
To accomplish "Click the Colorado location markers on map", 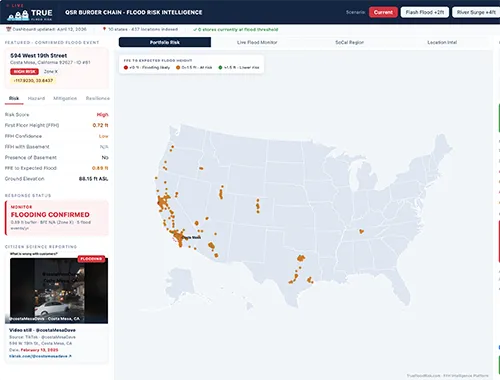I will [258, 206].
